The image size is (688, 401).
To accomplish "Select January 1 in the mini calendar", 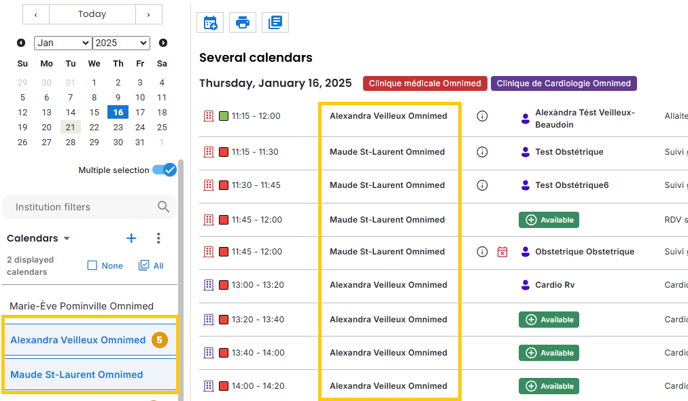I will click(94, 82).
